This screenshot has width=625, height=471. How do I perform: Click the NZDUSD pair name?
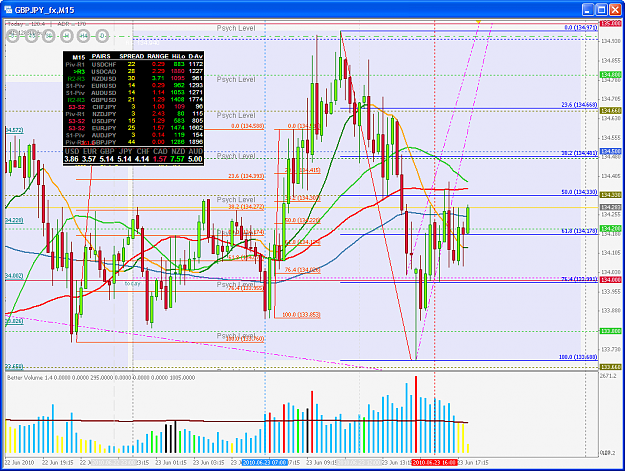coord(104,79)
